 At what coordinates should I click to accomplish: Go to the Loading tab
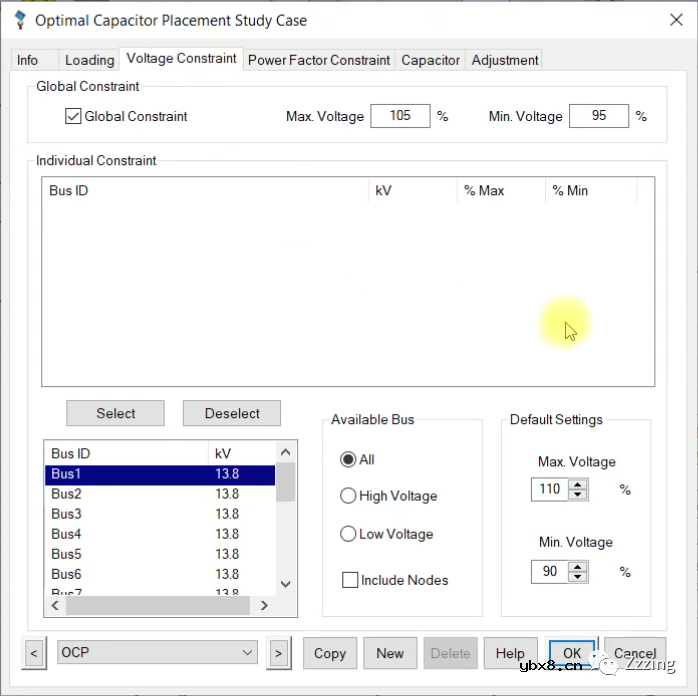tap(89, 60)
